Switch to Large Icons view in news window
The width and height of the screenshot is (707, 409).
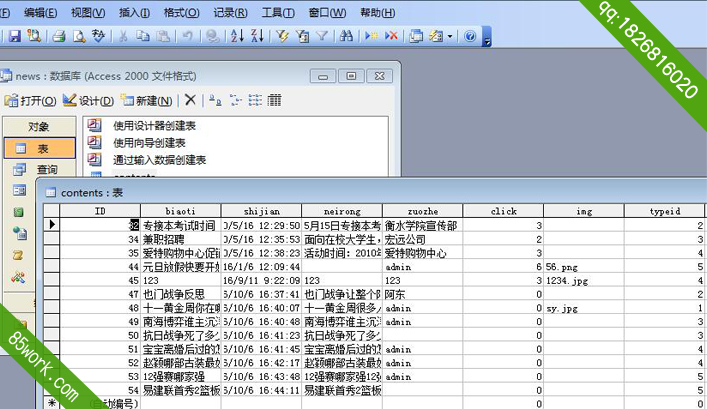pyautogui.click(x=215, y=100)
